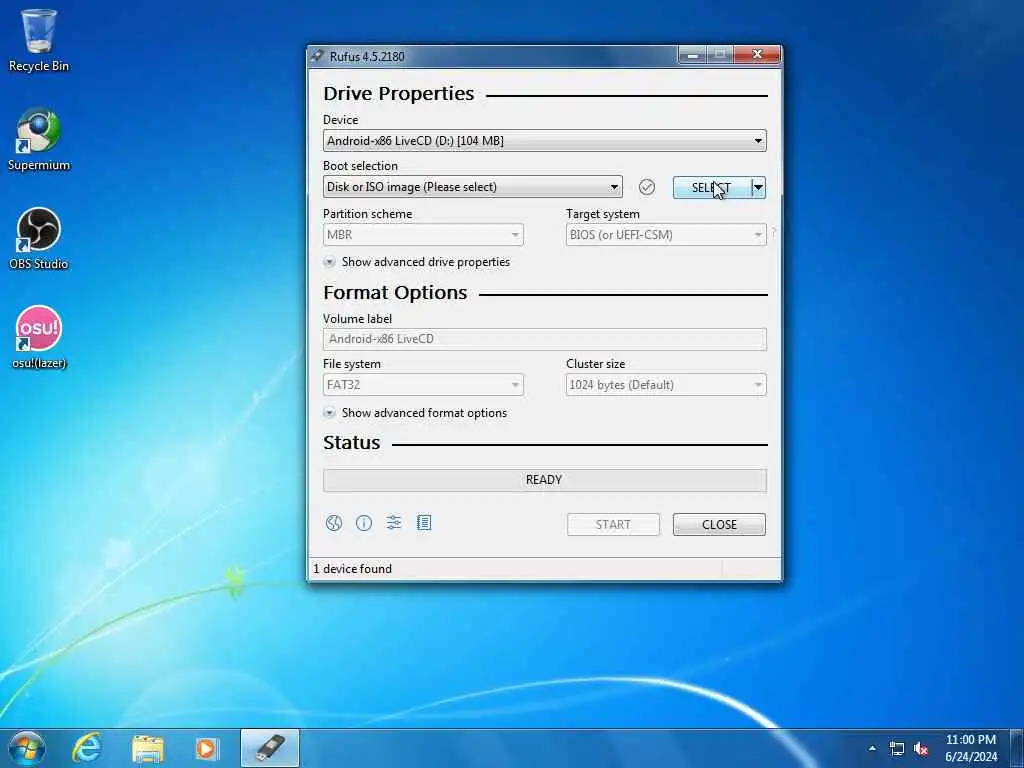
Task: Click the SELECT button
Action: (712, 187)
